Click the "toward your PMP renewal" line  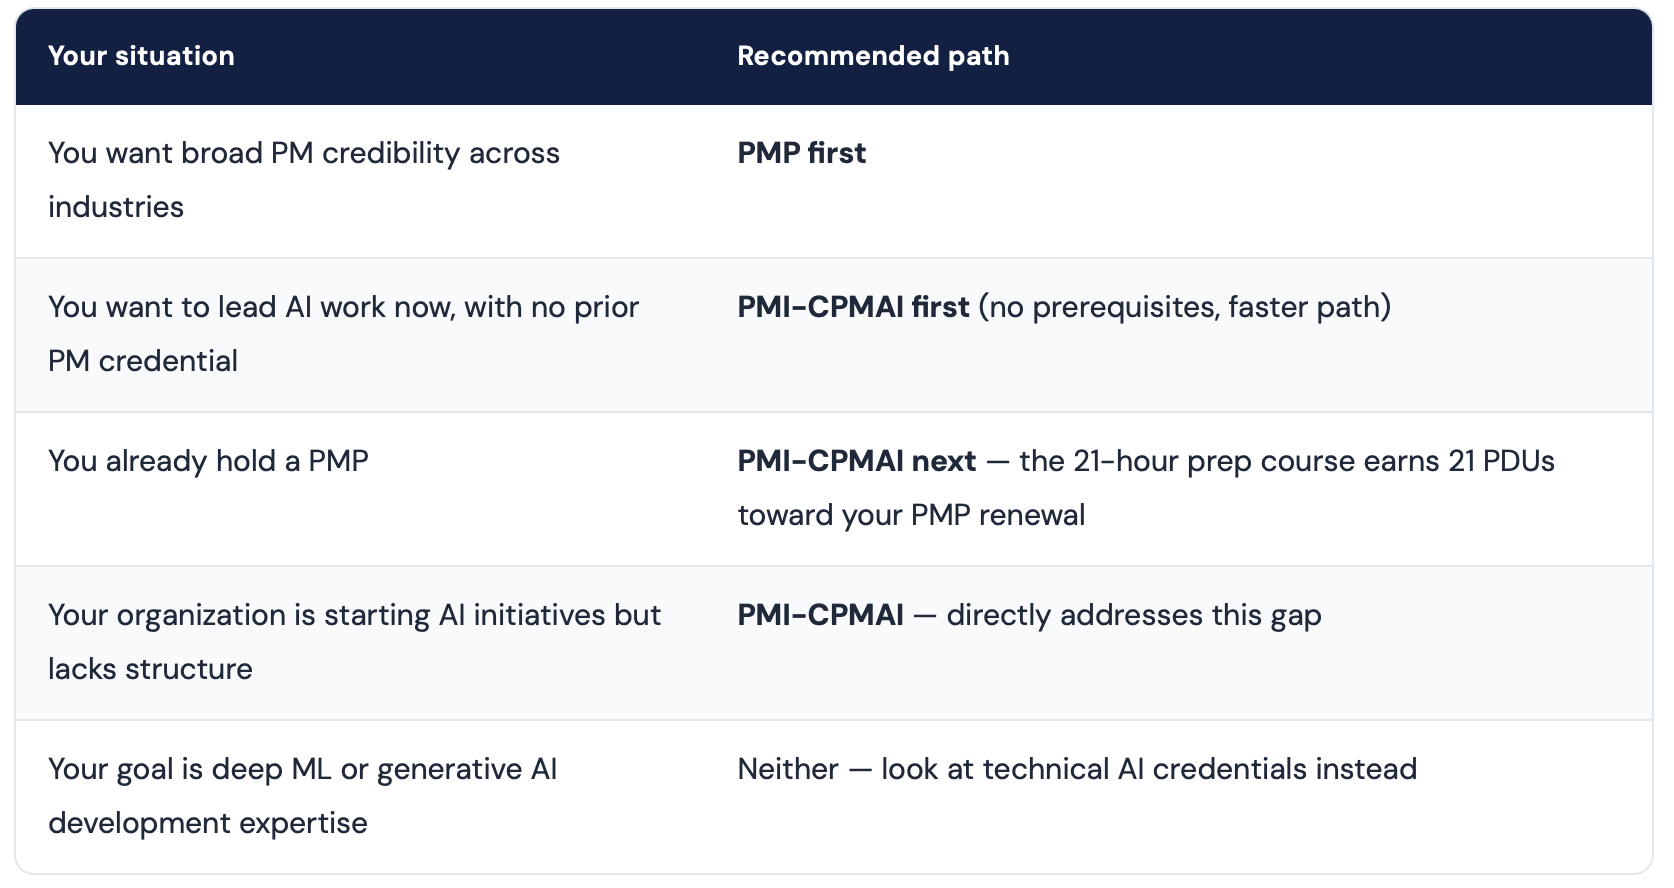(911, 515)
